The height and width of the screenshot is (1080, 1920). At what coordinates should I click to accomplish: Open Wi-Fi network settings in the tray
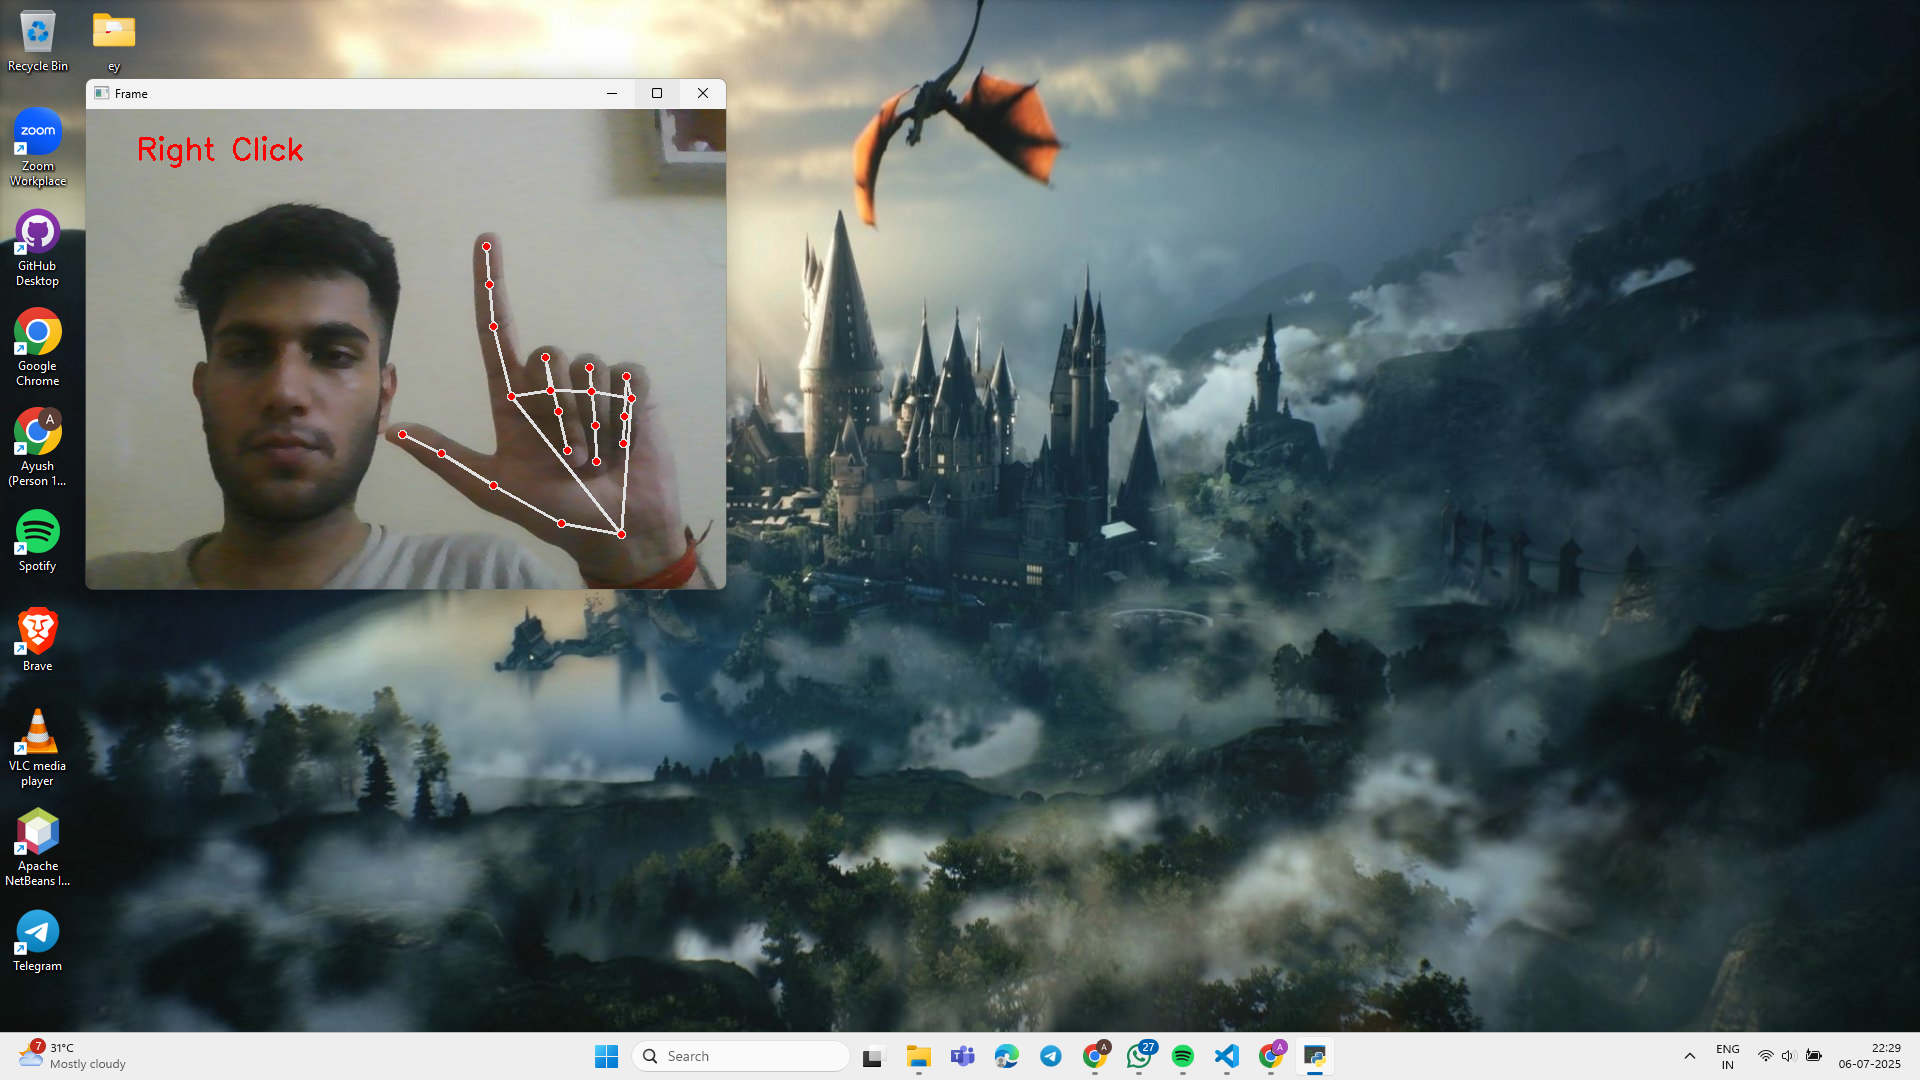click(x=1766, y=1056)
